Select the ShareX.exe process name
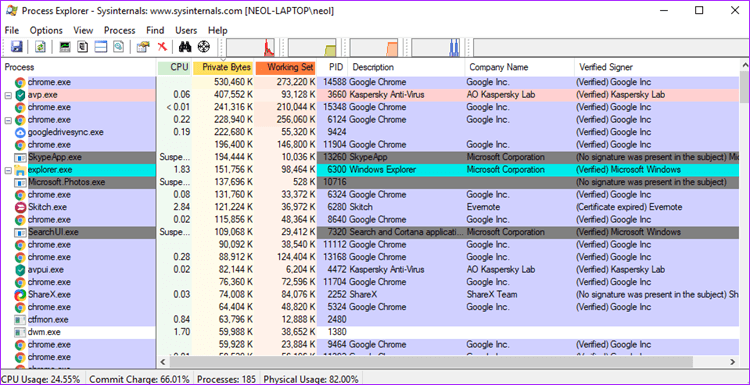This screenshot has height=385, width=750. 49,295
